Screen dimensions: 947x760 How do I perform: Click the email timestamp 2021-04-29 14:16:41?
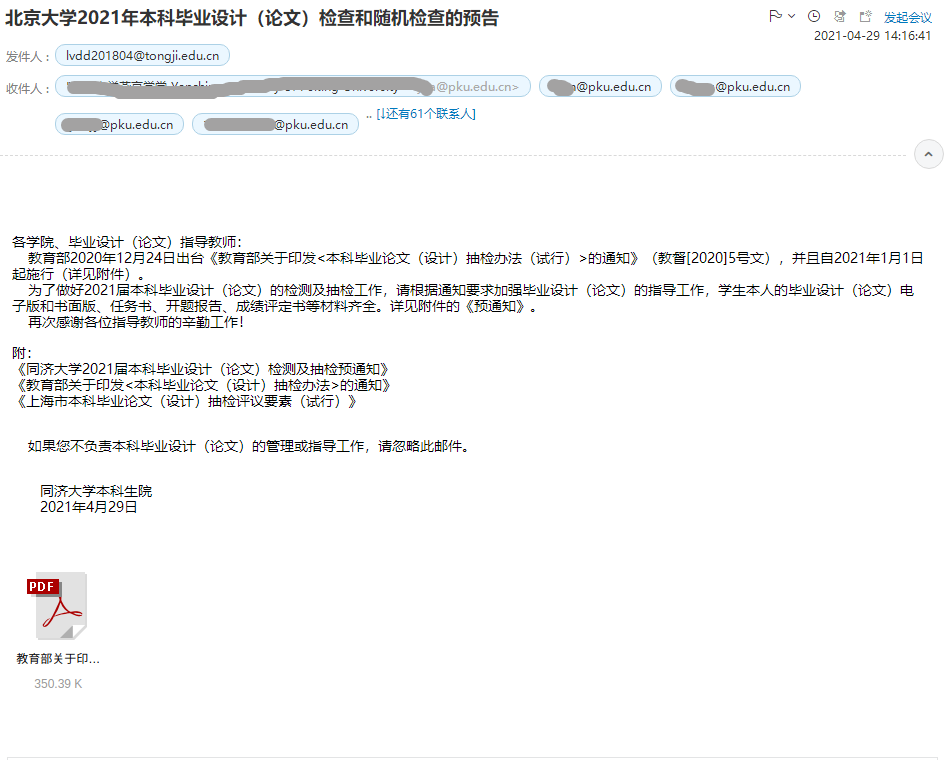pyautogui.click(x=872, y=36)
